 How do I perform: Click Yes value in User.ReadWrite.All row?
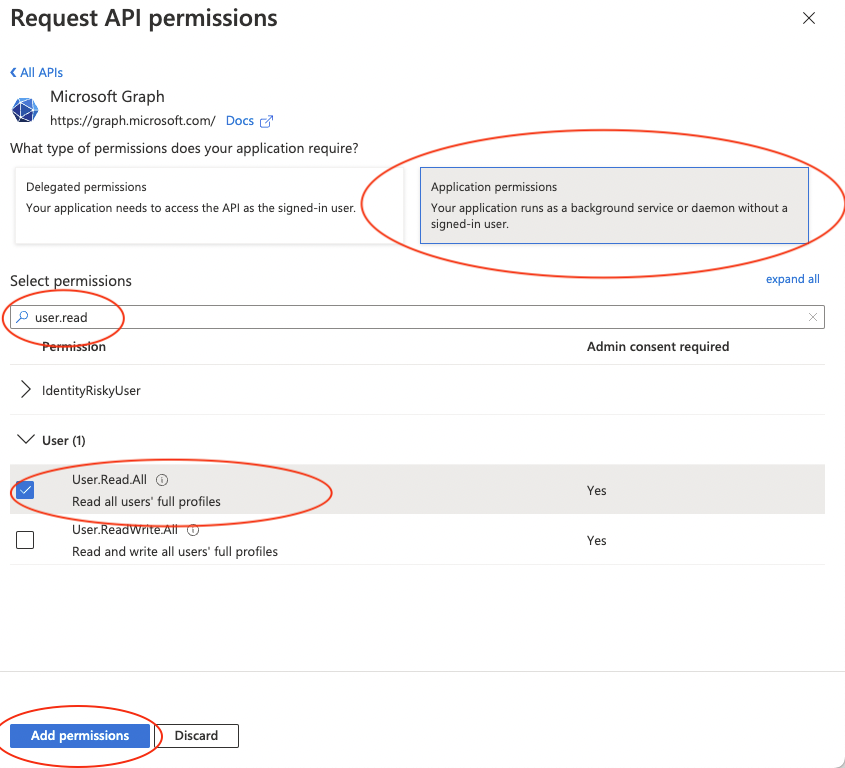pos(596,541)
